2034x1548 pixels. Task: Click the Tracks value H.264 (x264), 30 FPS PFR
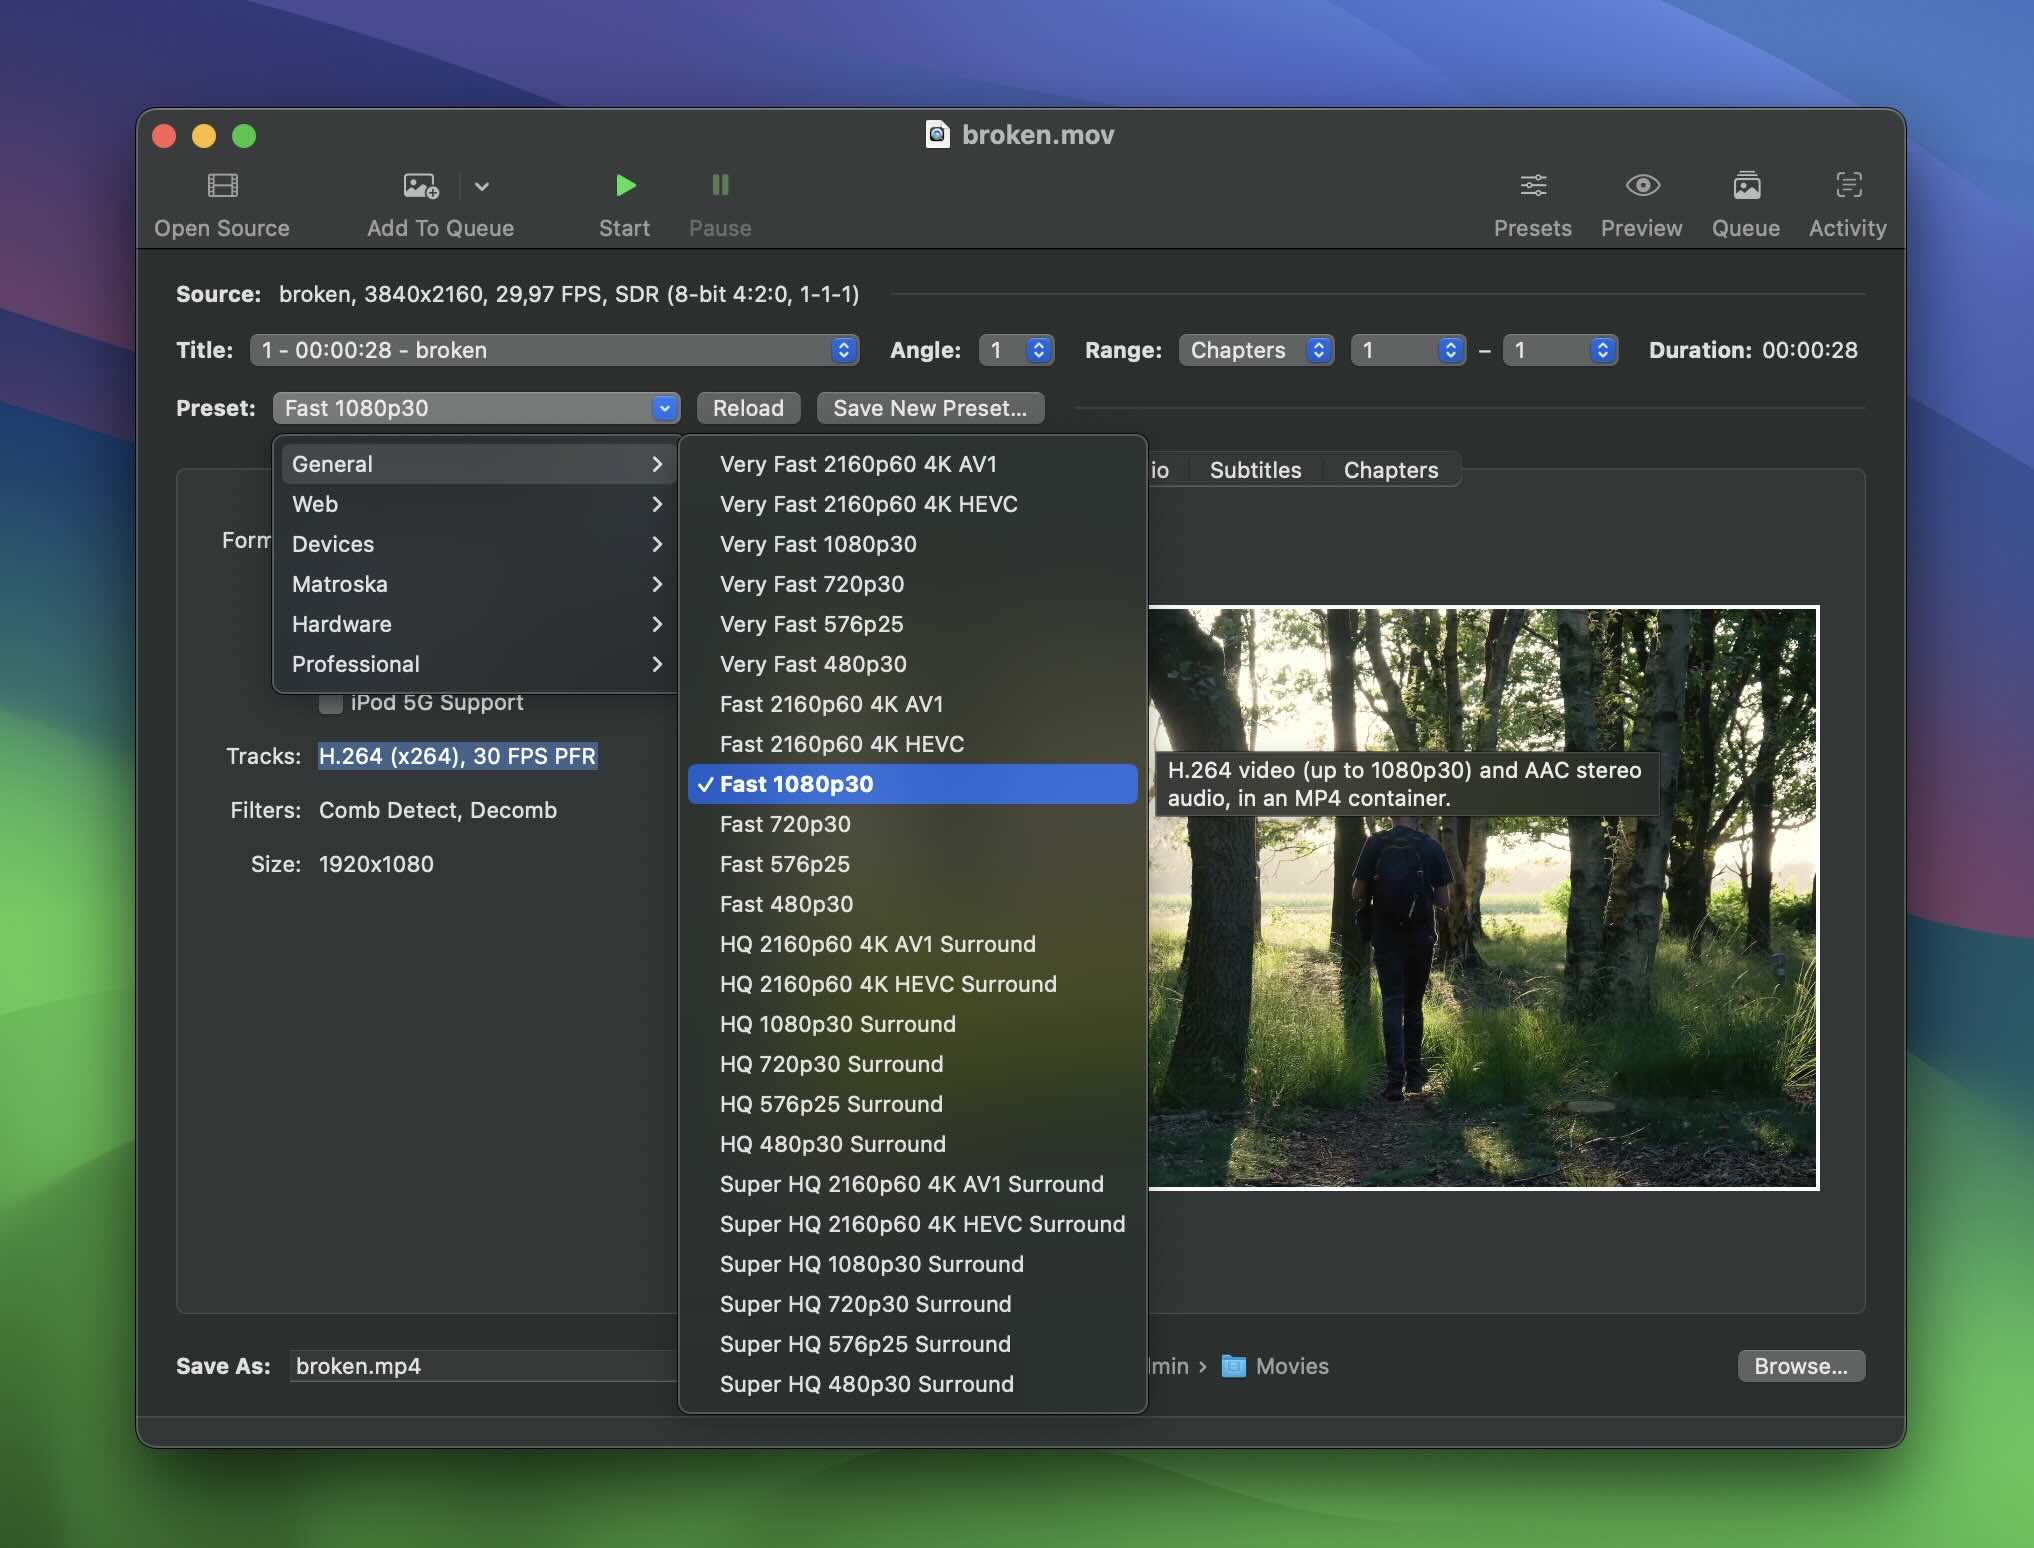click(x=457, y=756)
